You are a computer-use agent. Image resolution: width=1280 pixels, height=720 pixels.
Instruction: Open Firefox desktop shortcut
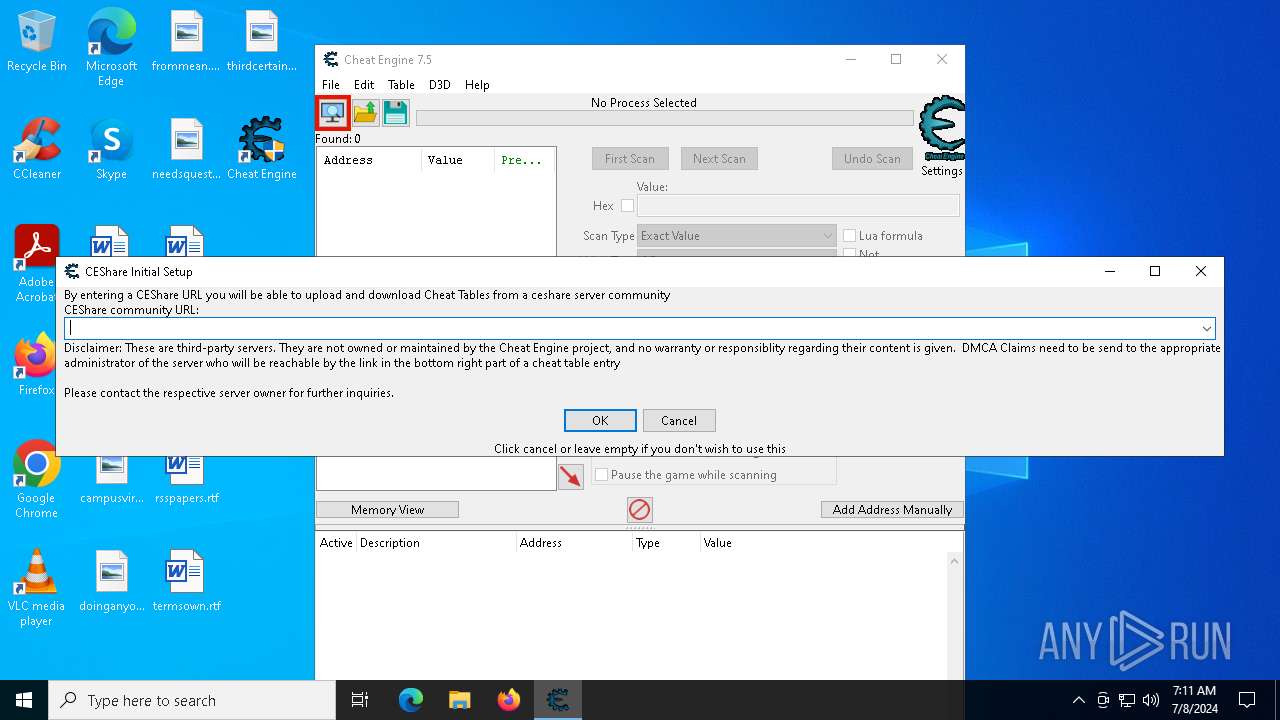[37, 365]
